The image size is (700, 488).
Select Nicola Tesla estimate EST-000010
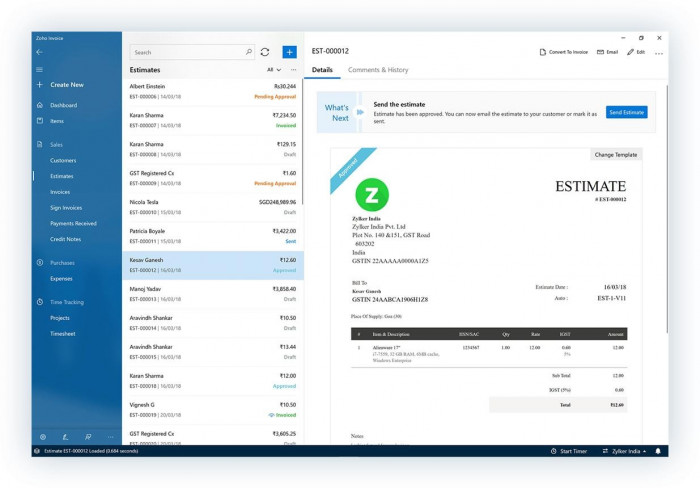click(213, 207)
